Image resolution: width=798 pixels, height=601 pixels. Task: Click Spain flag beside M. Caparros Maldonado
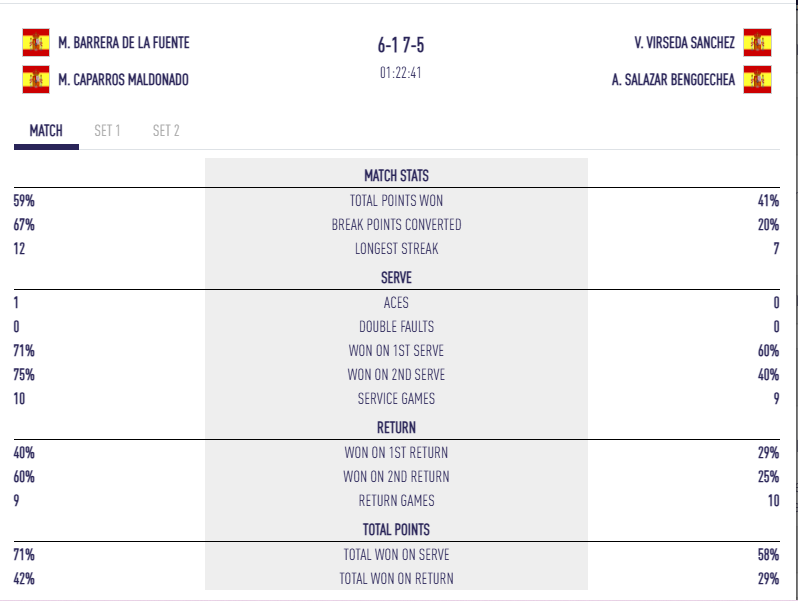(x=36, y=79)
